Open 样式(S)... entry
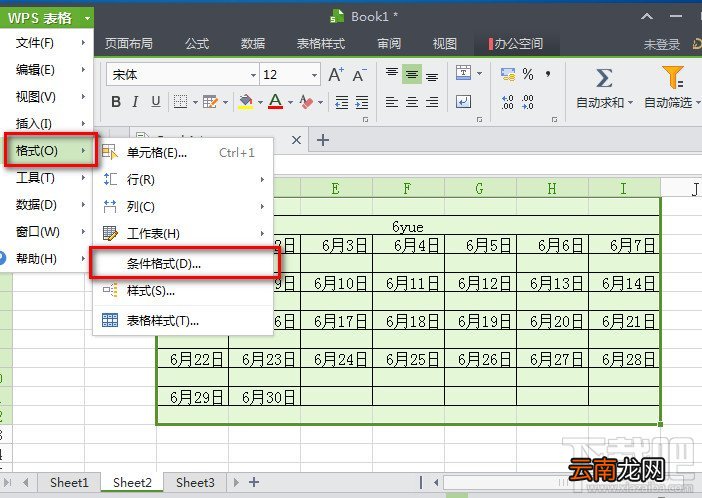 point(183,291)
